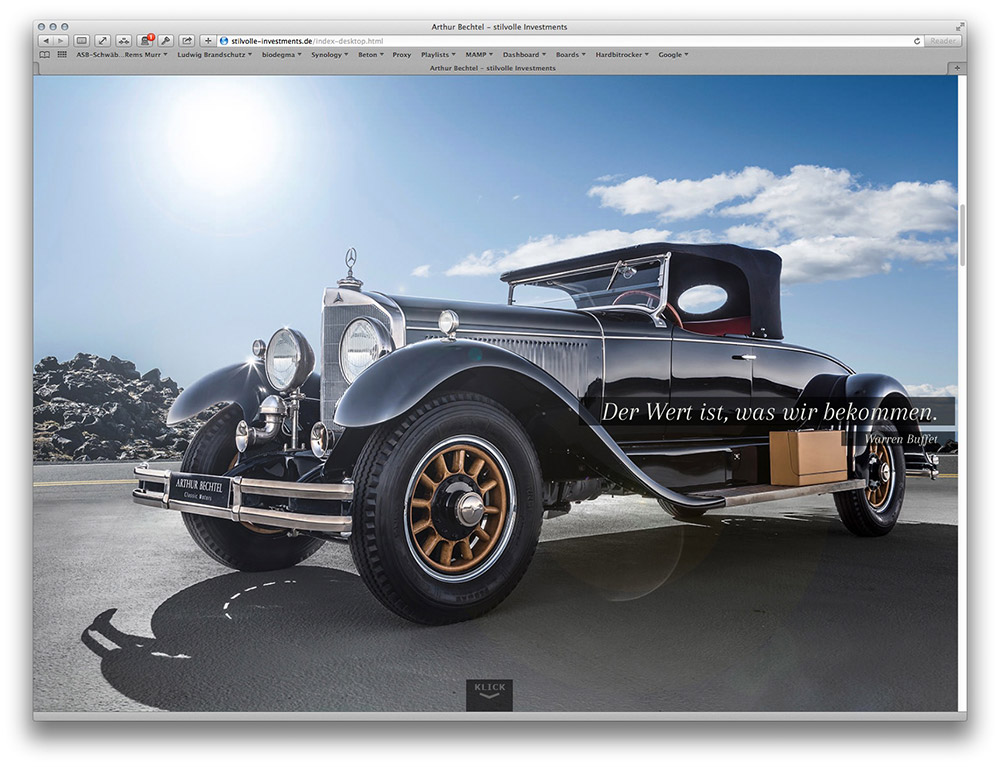
Task: Click the Arthur Bechtel Classic Motors plate
Action: 200,489
